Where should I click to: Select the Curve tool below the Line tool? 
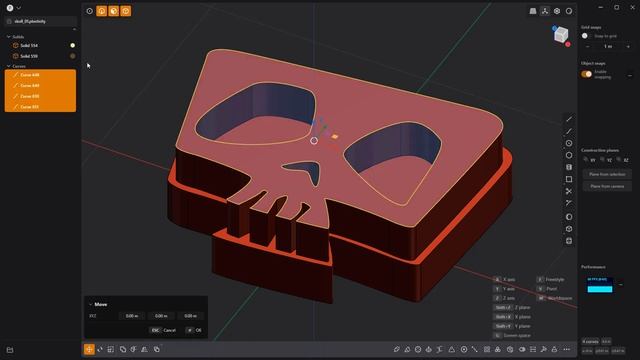(569, 131)
